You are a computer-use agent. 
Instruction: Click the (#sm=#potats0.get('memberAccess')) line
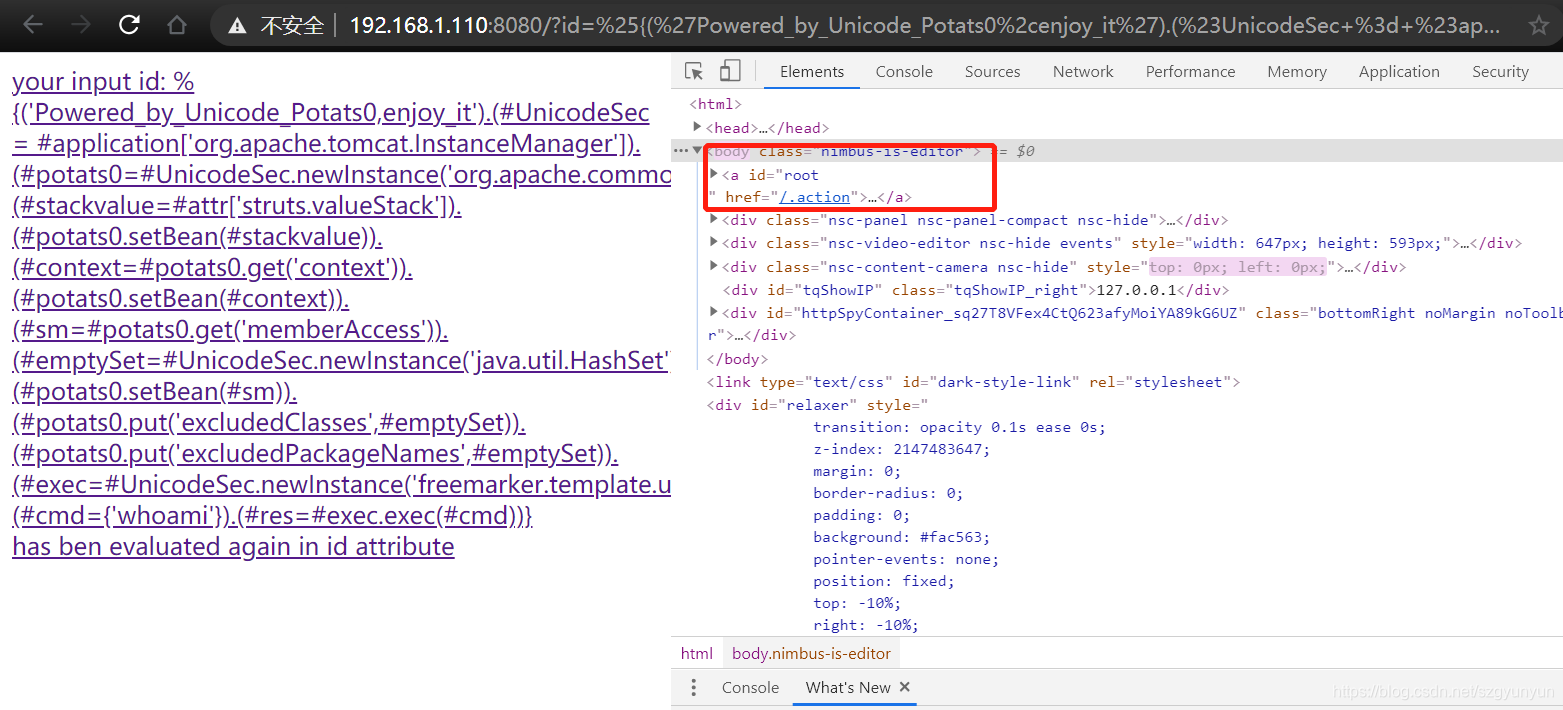230,330
